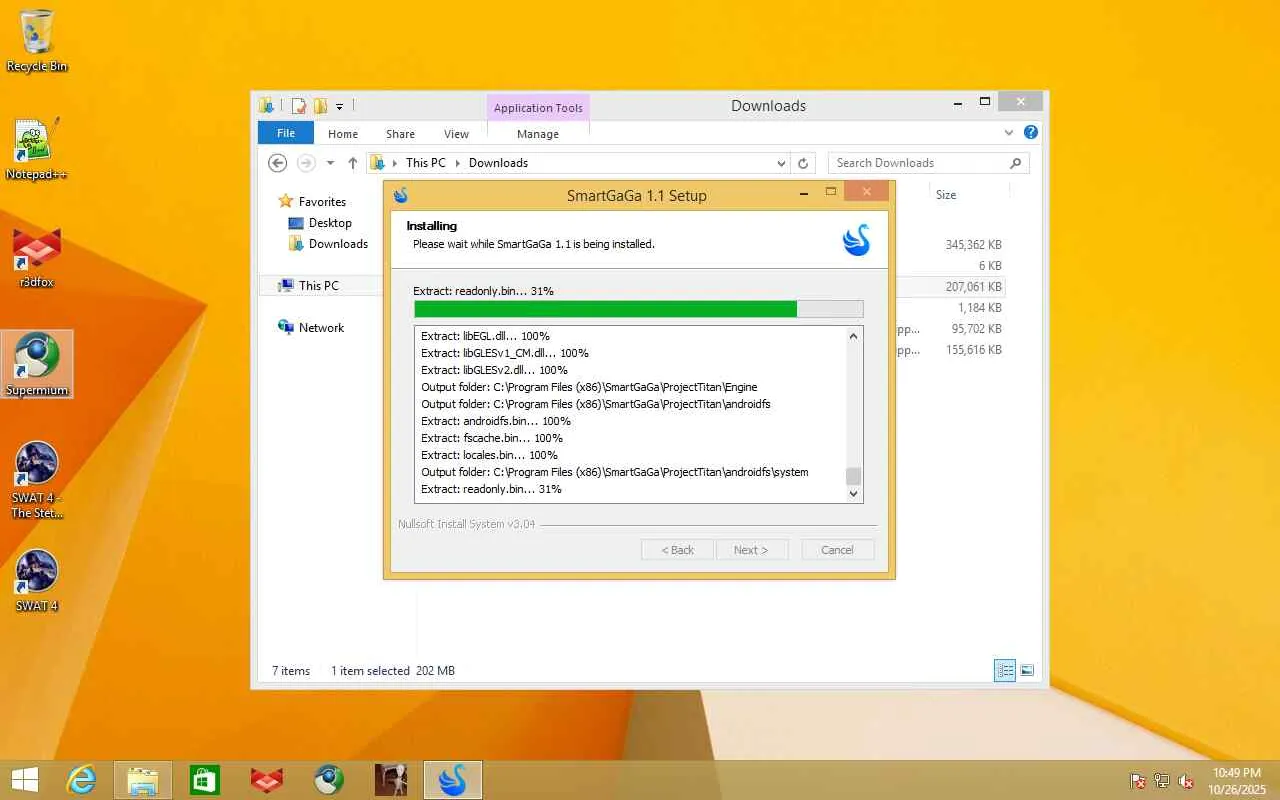Open Customize Quick Access Toolbar dropdown
This screenshot has height=800, width=1280.
pos(340,106)
